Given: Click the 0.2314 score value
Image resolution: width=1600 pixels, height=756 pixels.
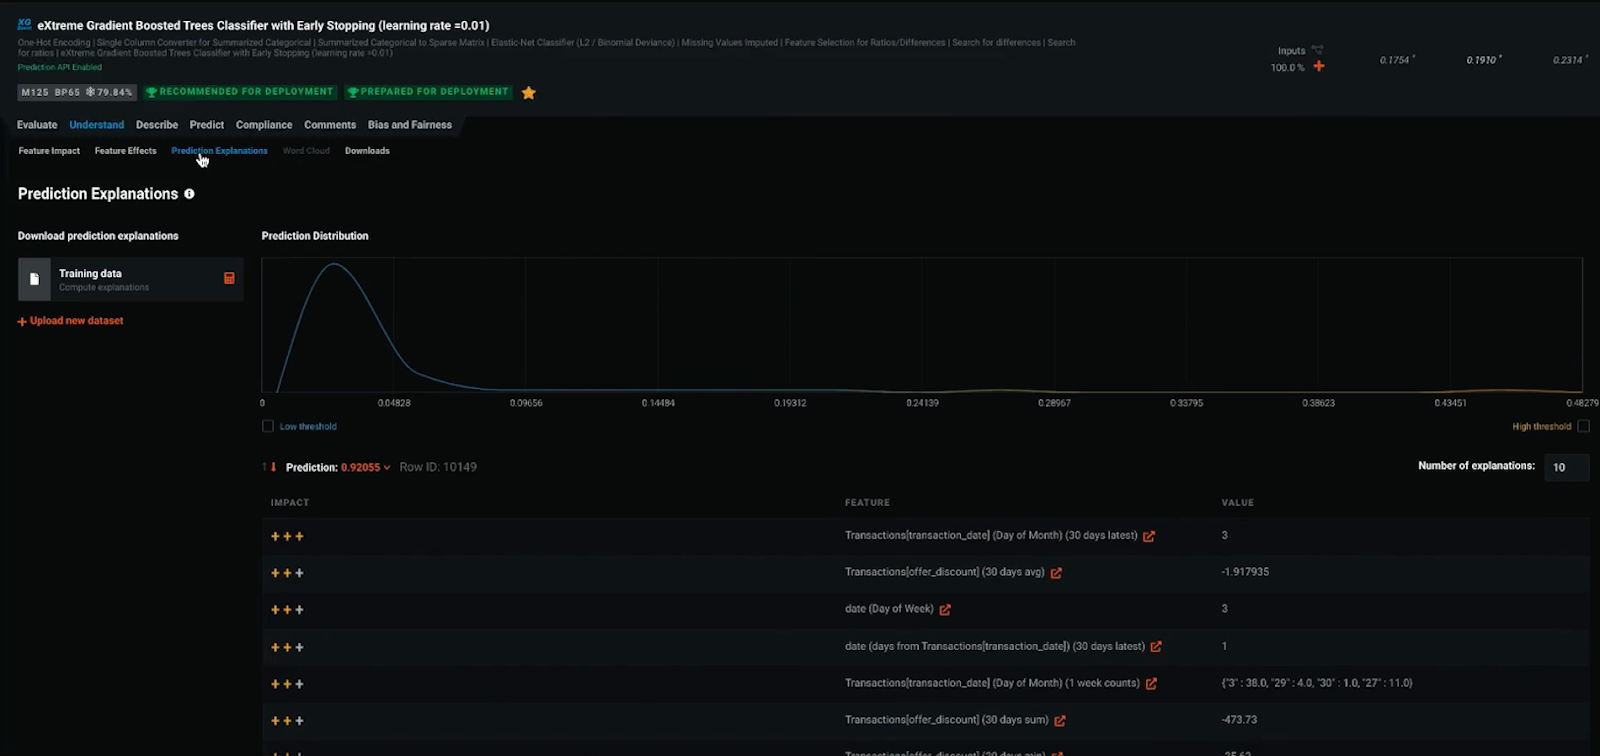Looking at the screenshot, I should [x=1568, y=60].
